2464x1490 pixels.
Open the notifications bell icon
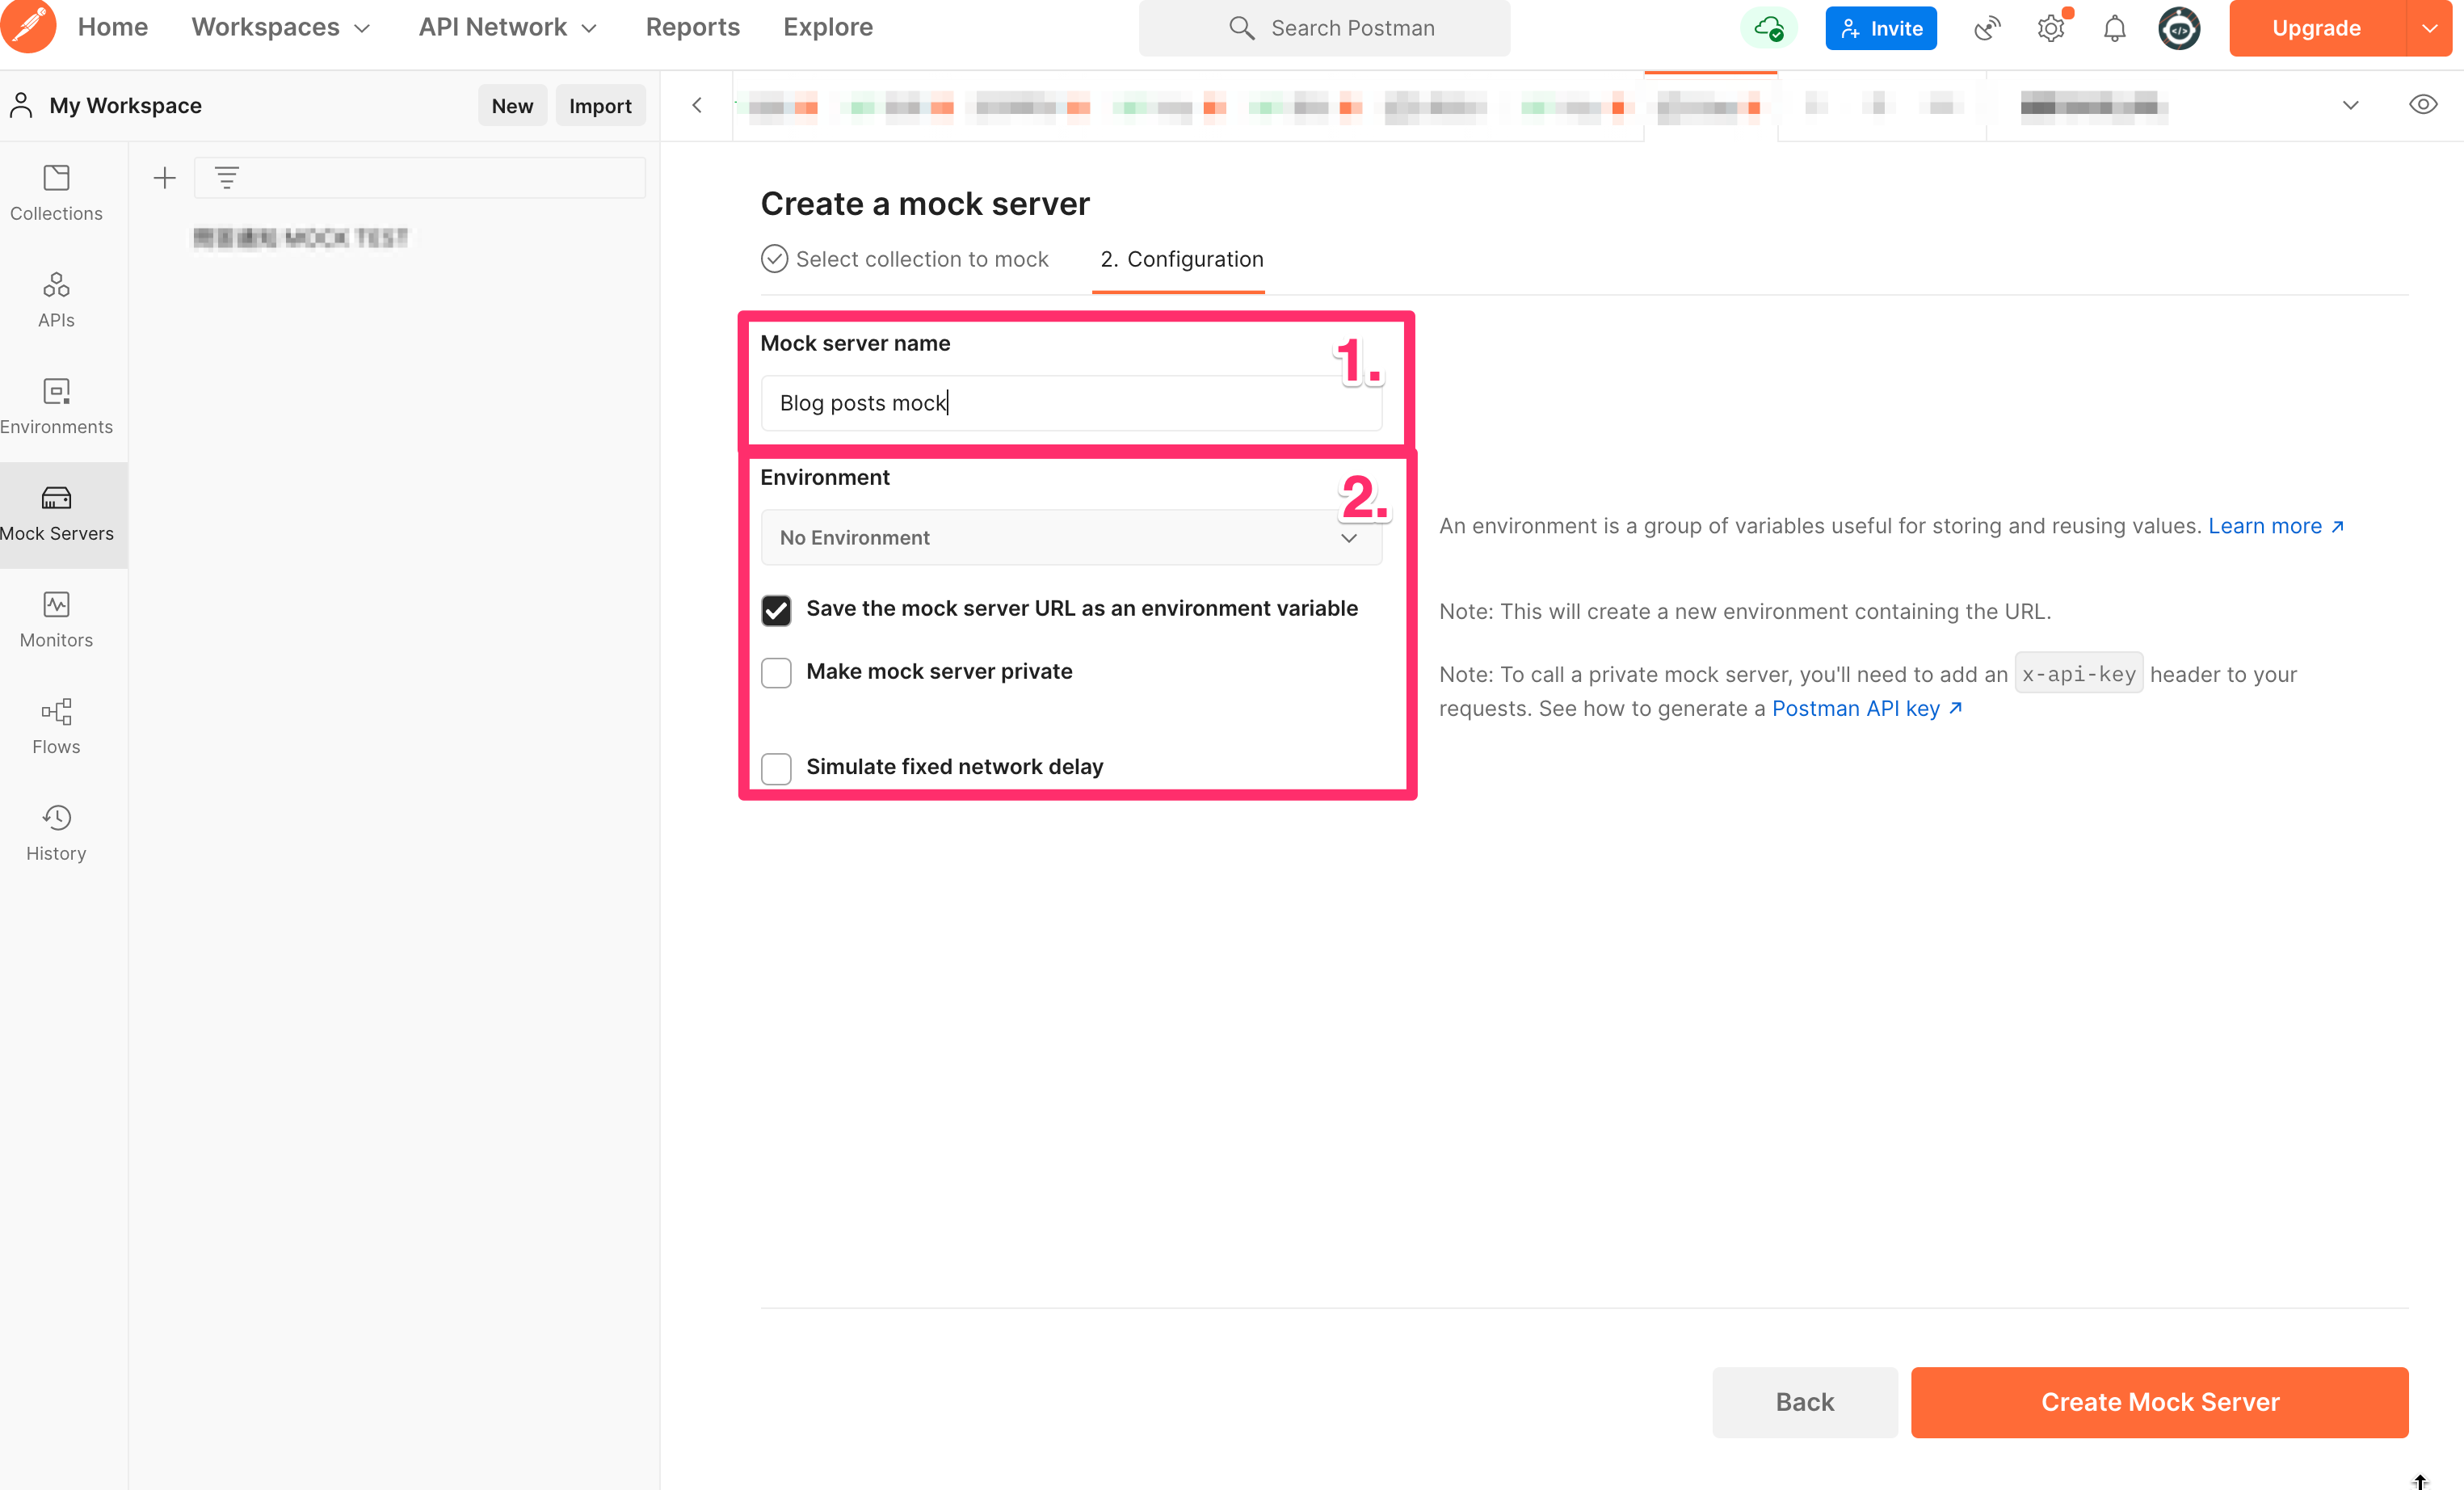[2114, 28]
